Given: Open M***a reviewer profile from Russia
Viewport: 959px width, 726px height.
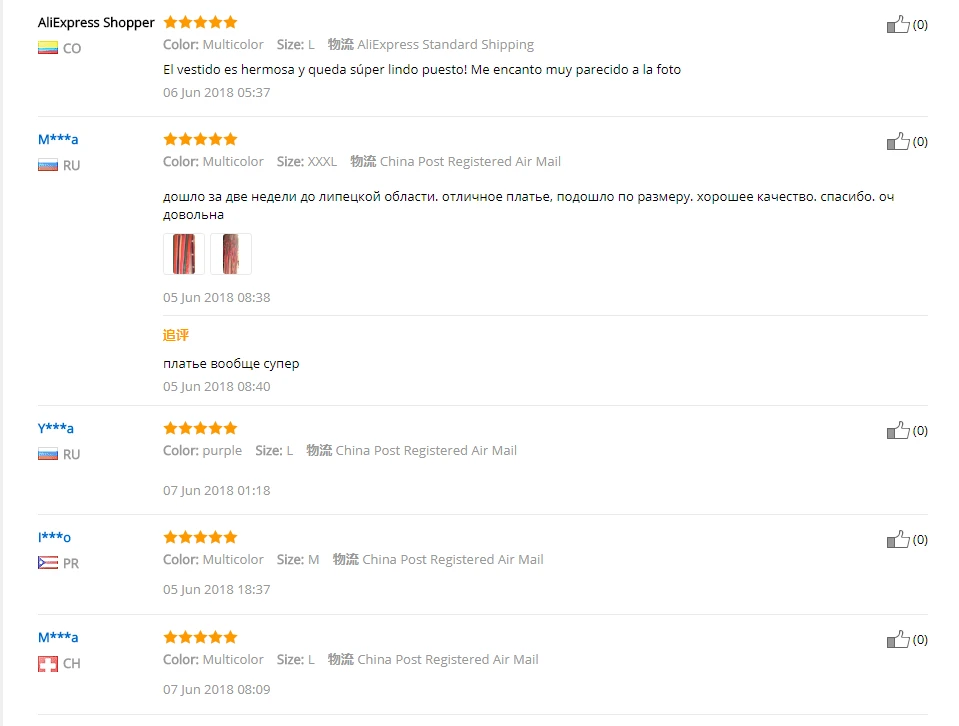Looking at the screenshot, I should [58, 139].
